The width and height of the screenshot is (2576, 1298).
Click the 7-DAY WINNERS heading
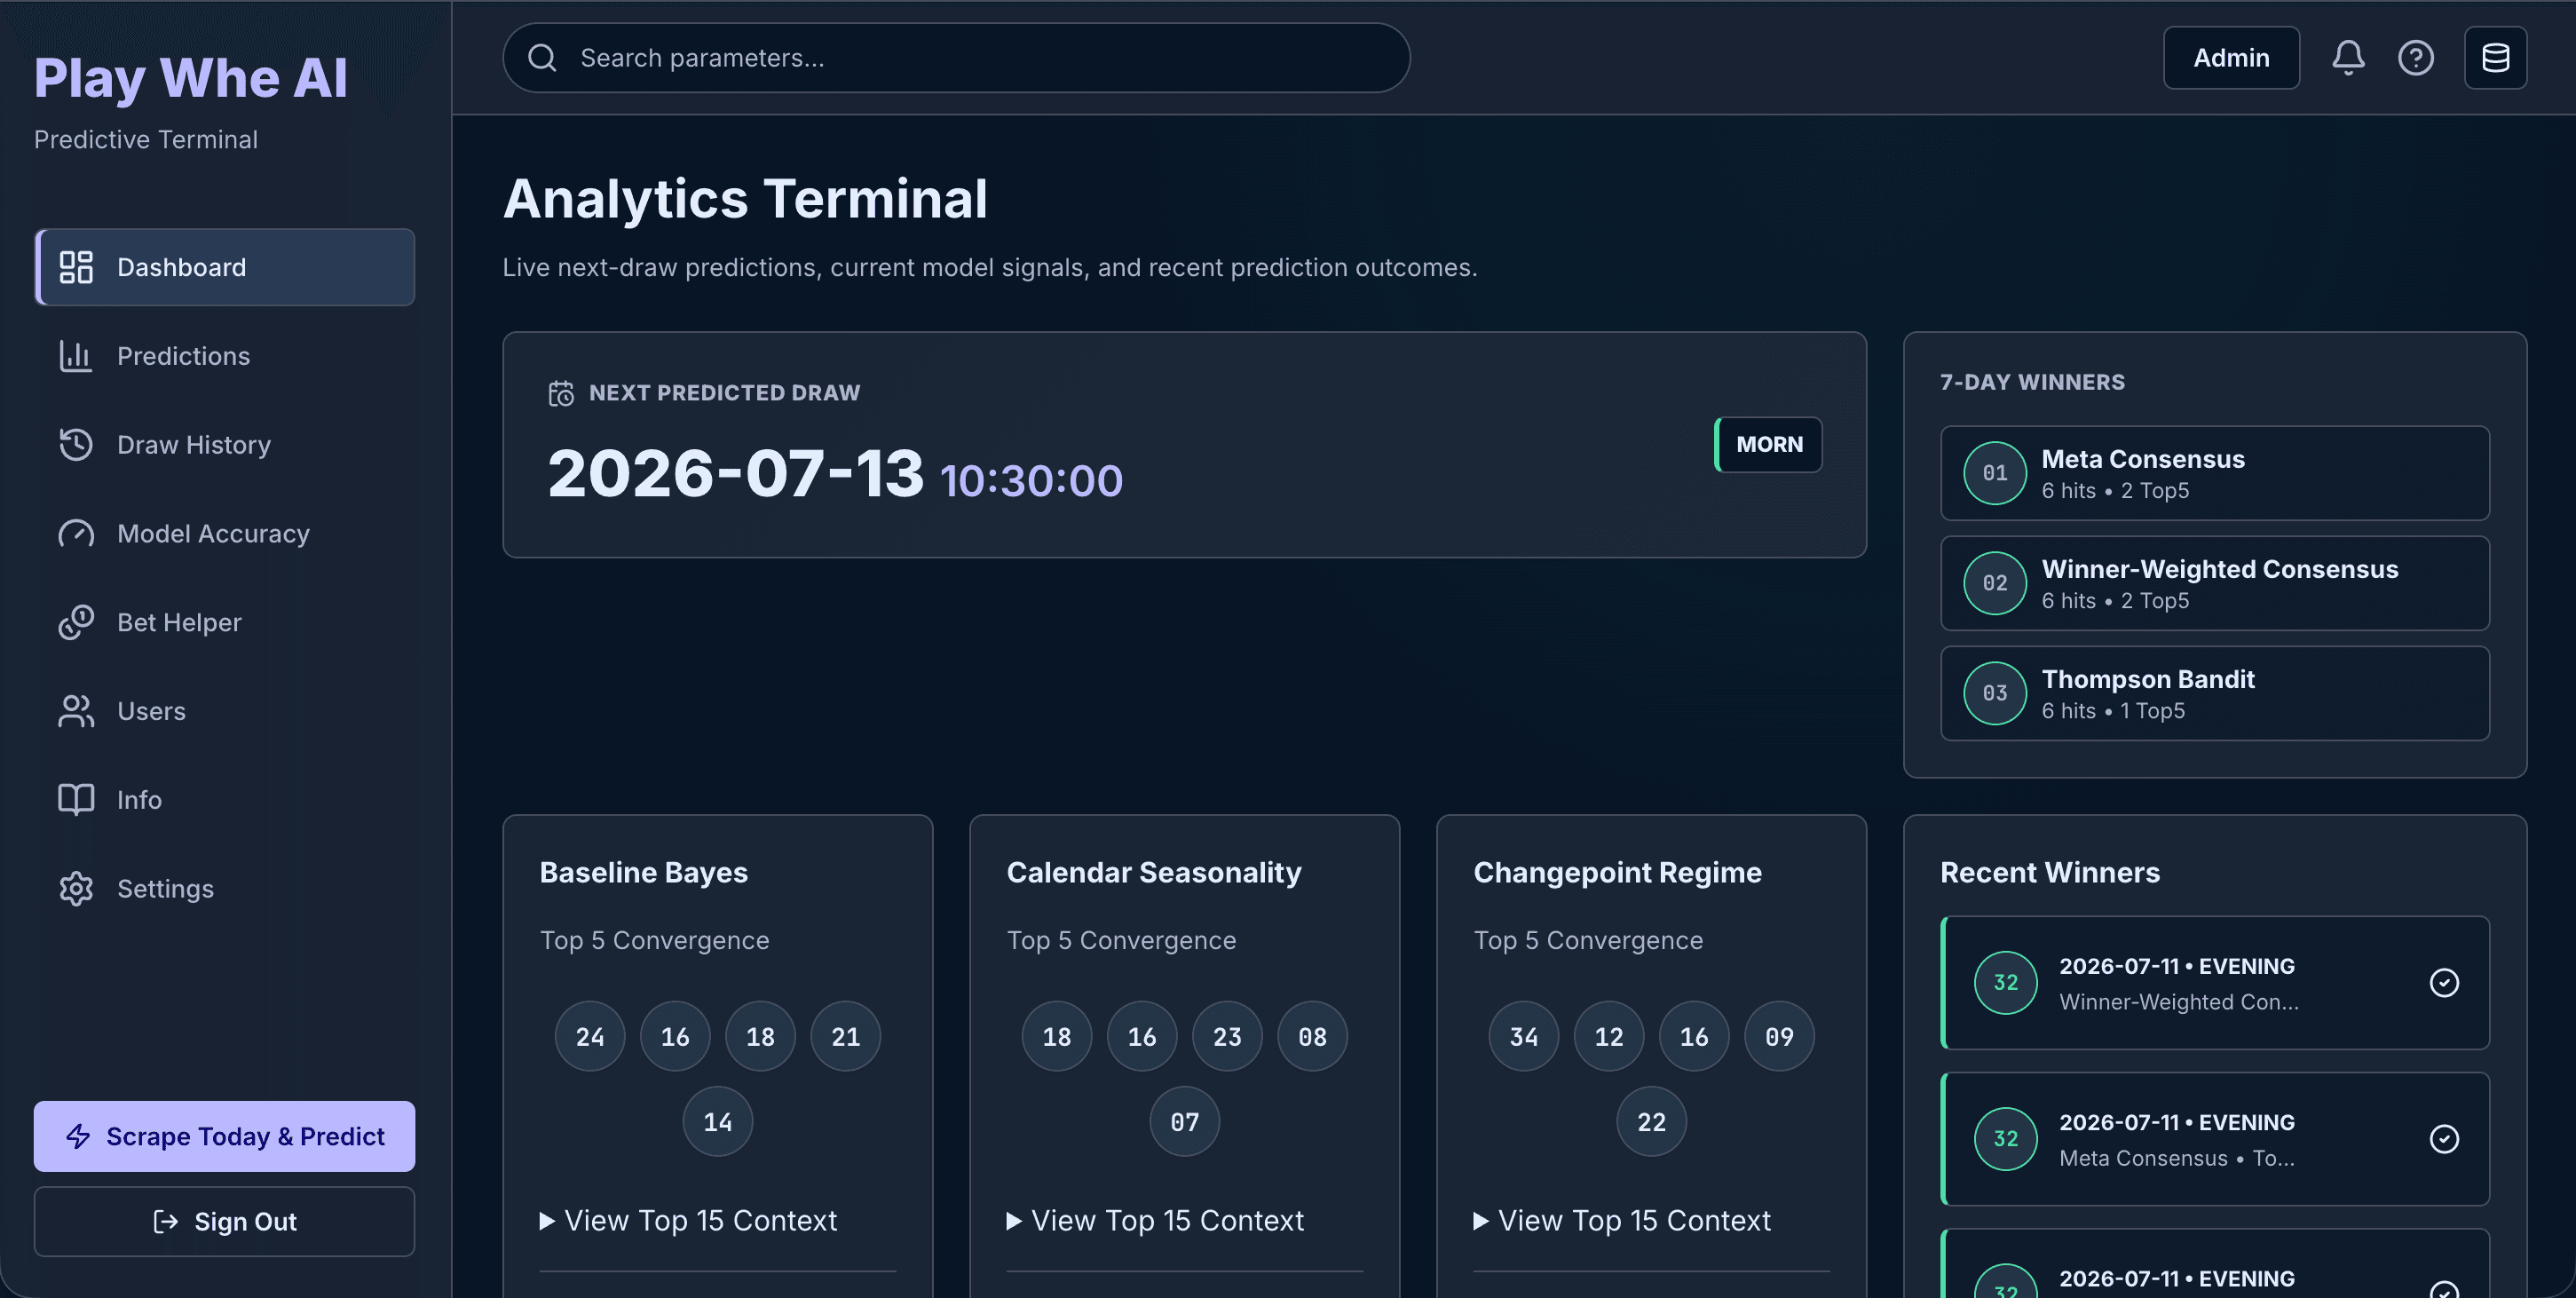[2033, 382]
